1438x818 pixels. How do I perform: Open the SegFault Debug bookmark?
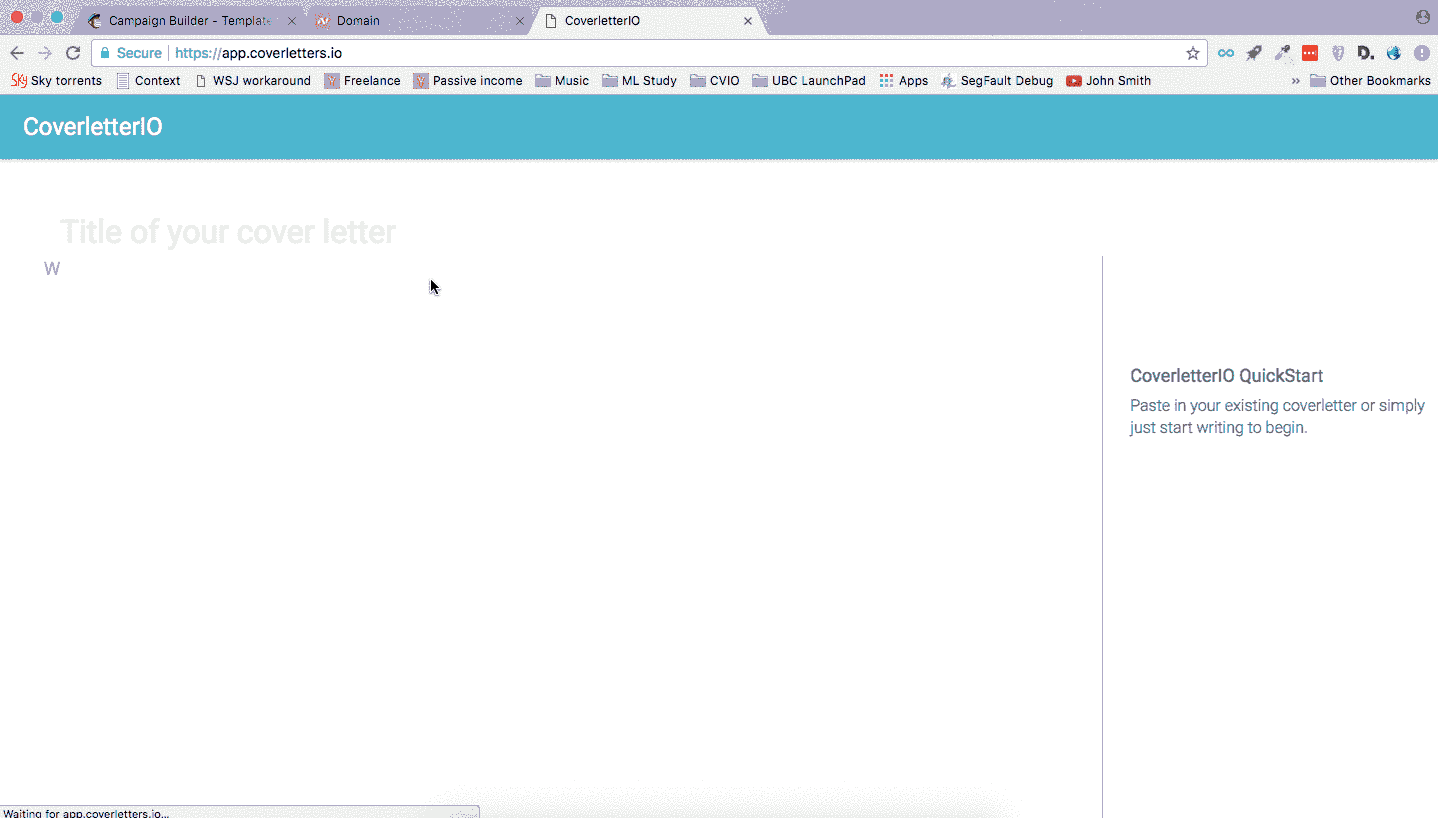click(x=997, y=81)
